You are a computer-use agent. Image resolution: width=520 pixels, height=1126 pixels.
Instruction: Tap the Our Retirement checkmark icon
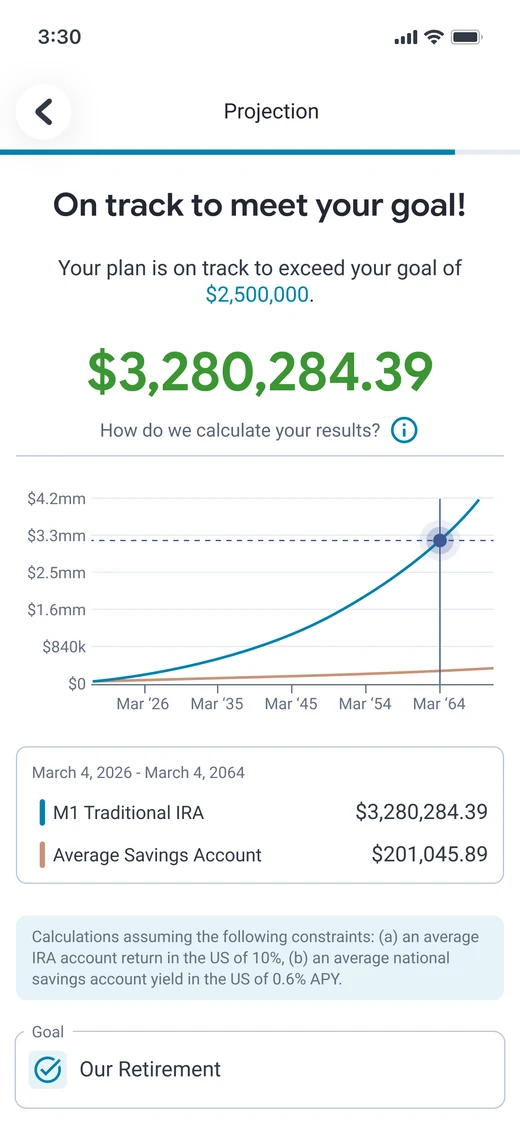[x=47, y=1069]
